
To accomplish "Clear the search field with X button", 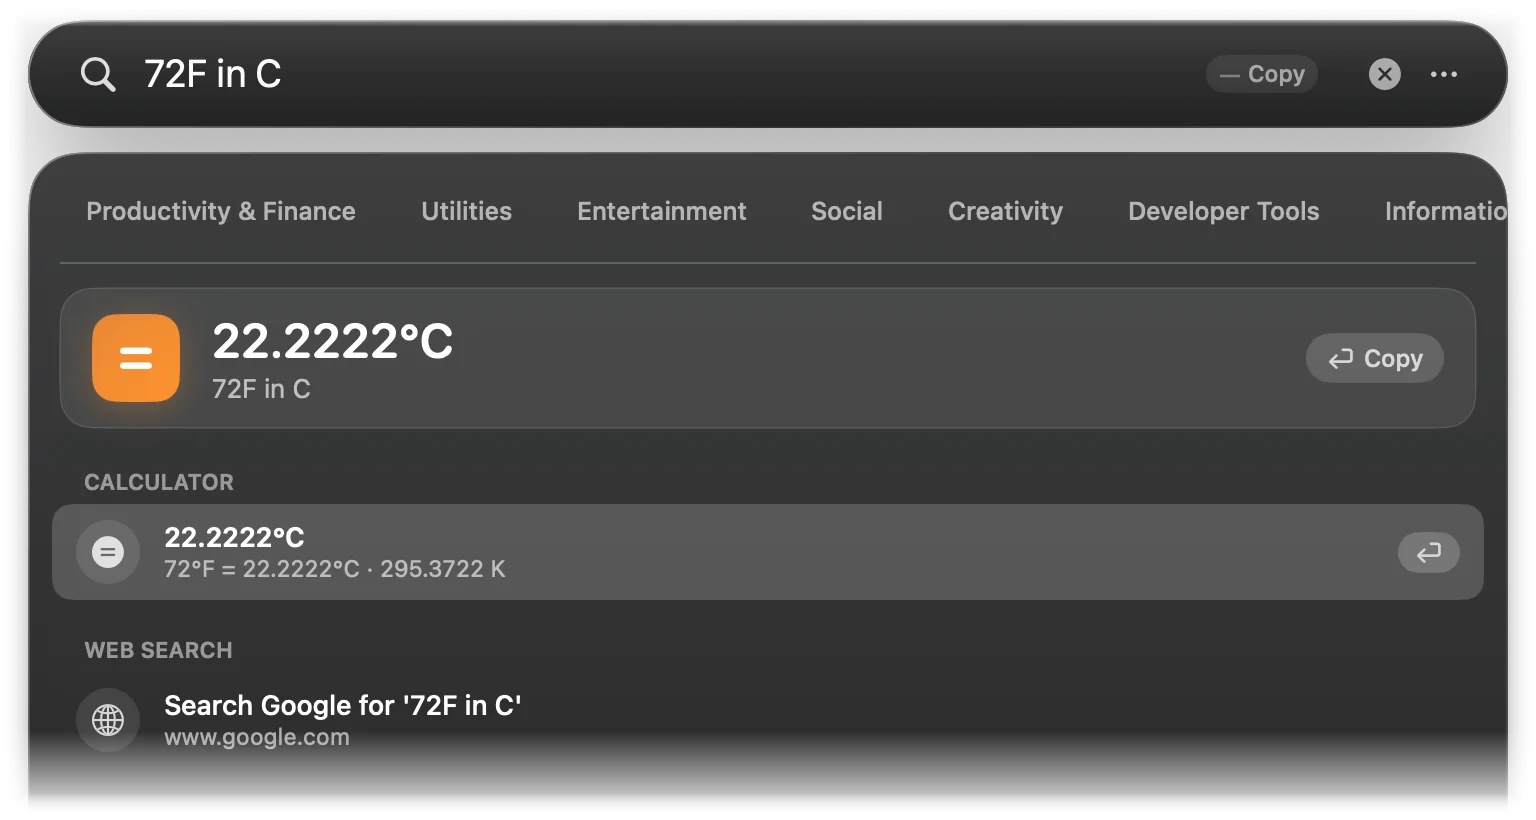I will 1384,74.
